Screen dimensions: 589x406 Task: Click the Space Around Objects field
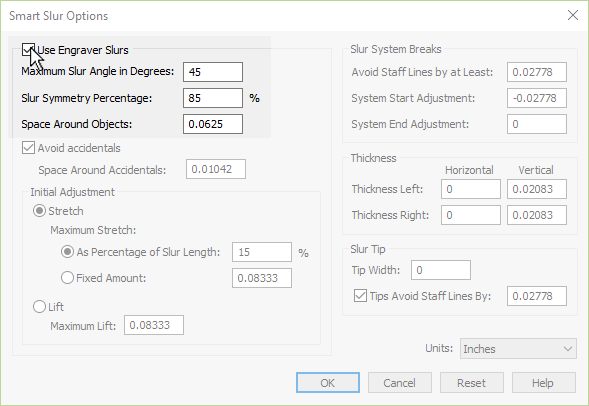(213, 124)
